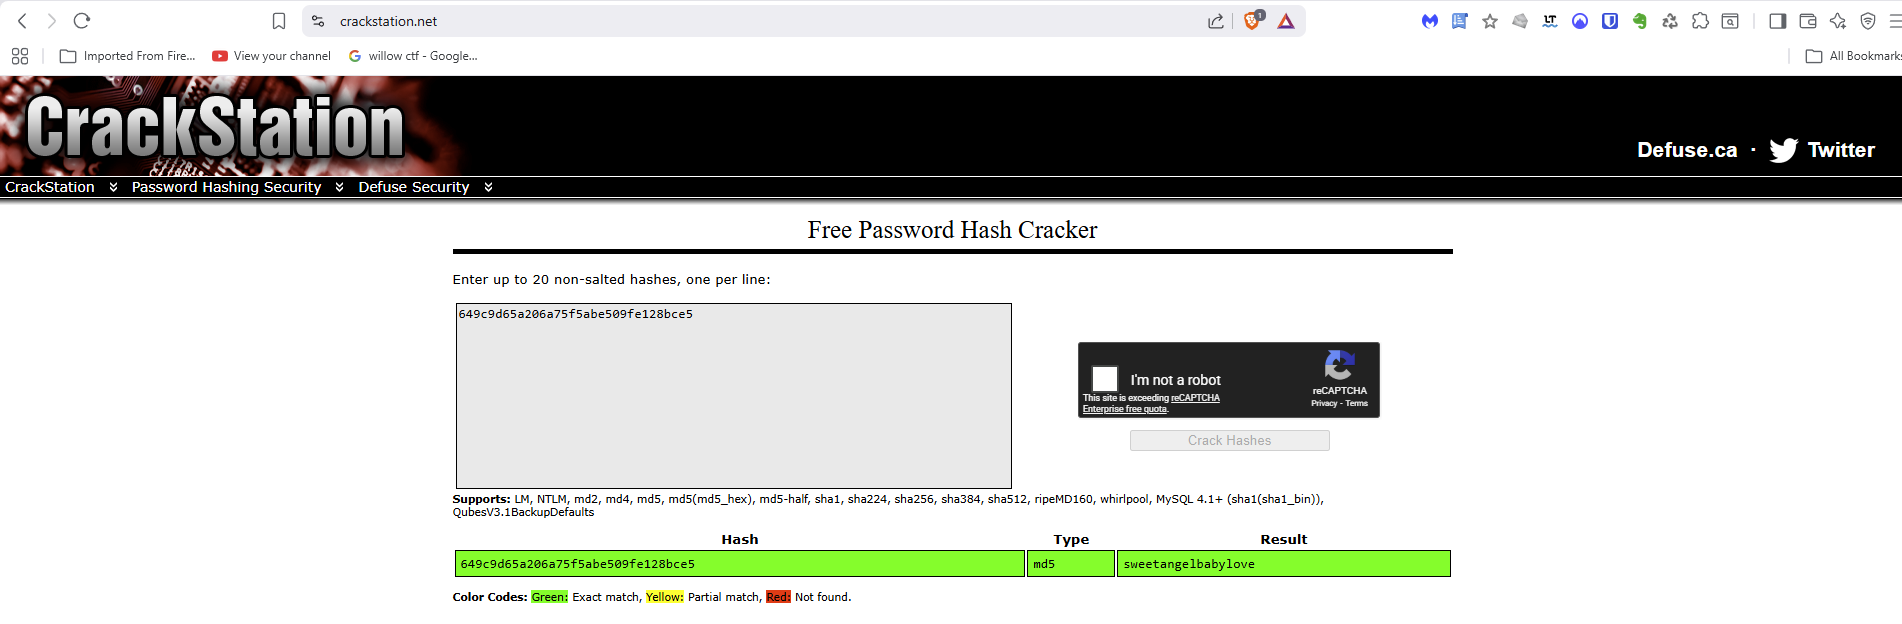Open the blue round mountain extension icon
This screenshot has width=1902, height=624.
pyautogui.click(x=1580, y=21)
